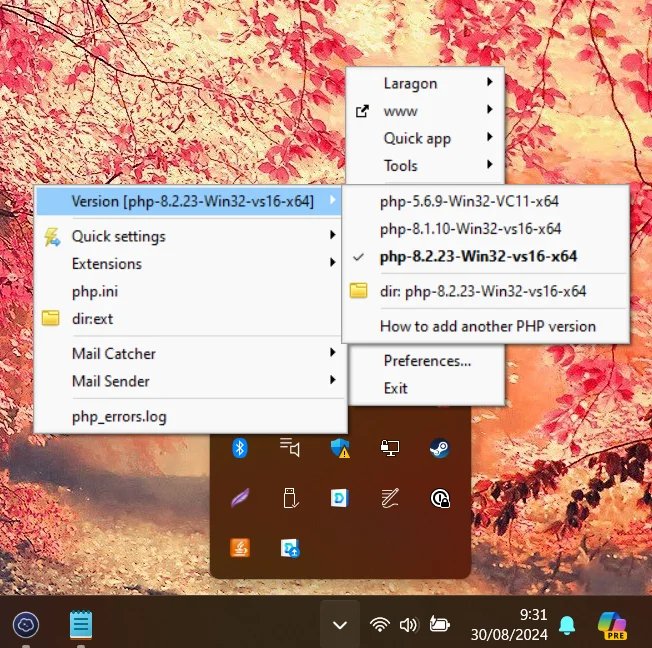This screenshot has height=648, width=652.
Task: Select checked php-8.2.23-Win32-vs16-x64 version
Action: 486,256
